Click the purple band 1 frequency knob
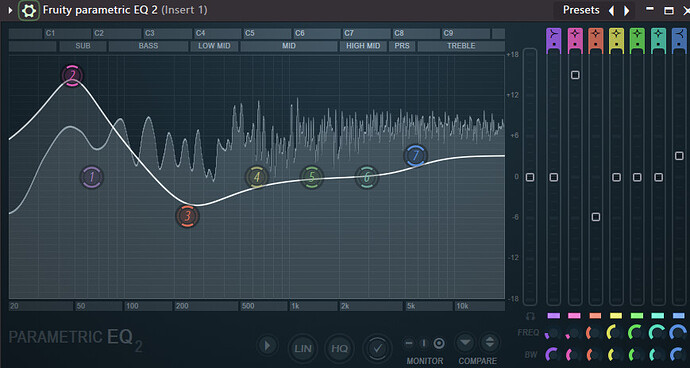Image resolution: width=690 pixels, height=368 pixels. click(x=553, y=333)
